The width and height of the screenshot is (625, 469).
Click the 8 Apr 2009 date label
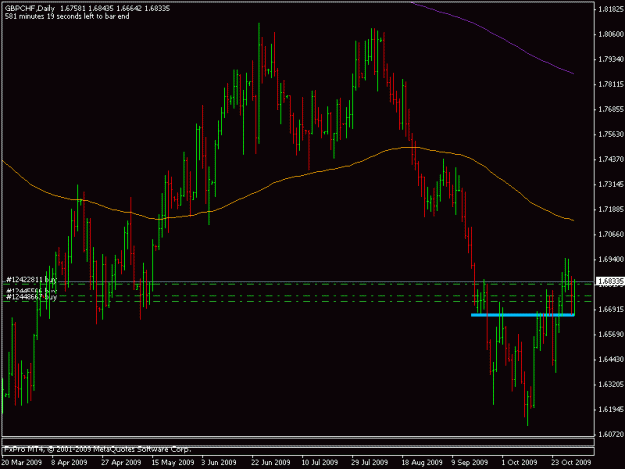pos(69,462)
